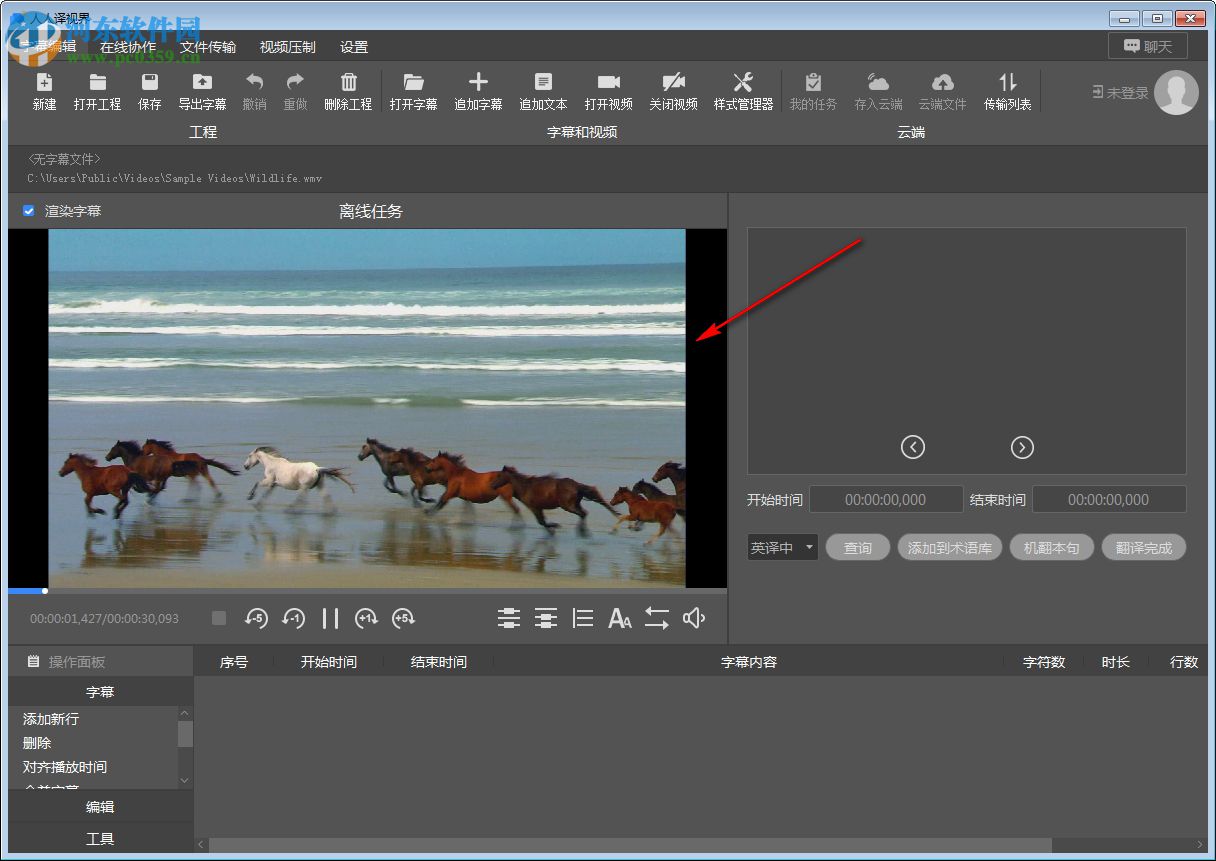This screenshot has height=861, width=1216.
Task: Uncheck the 渲染字幕 checkbox
Action: coord(29,211)
